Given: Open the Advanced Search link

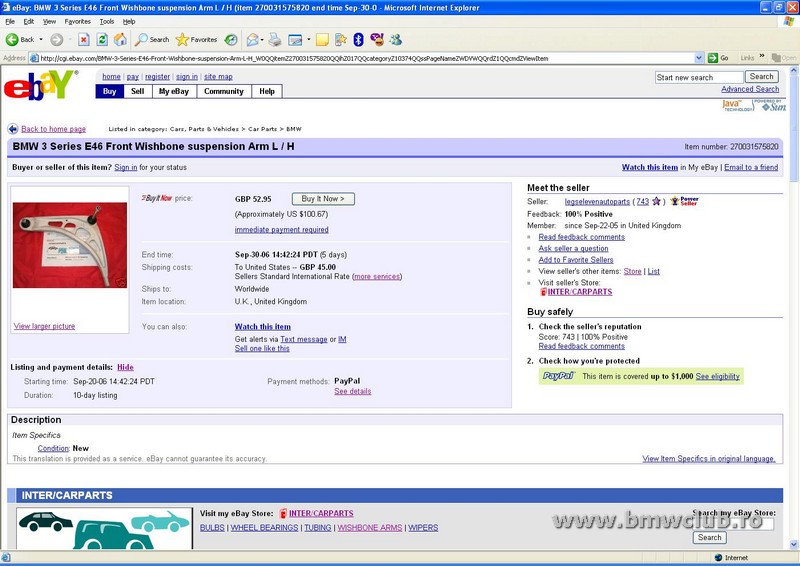Looking at the screenshot, I should point(750,89).
